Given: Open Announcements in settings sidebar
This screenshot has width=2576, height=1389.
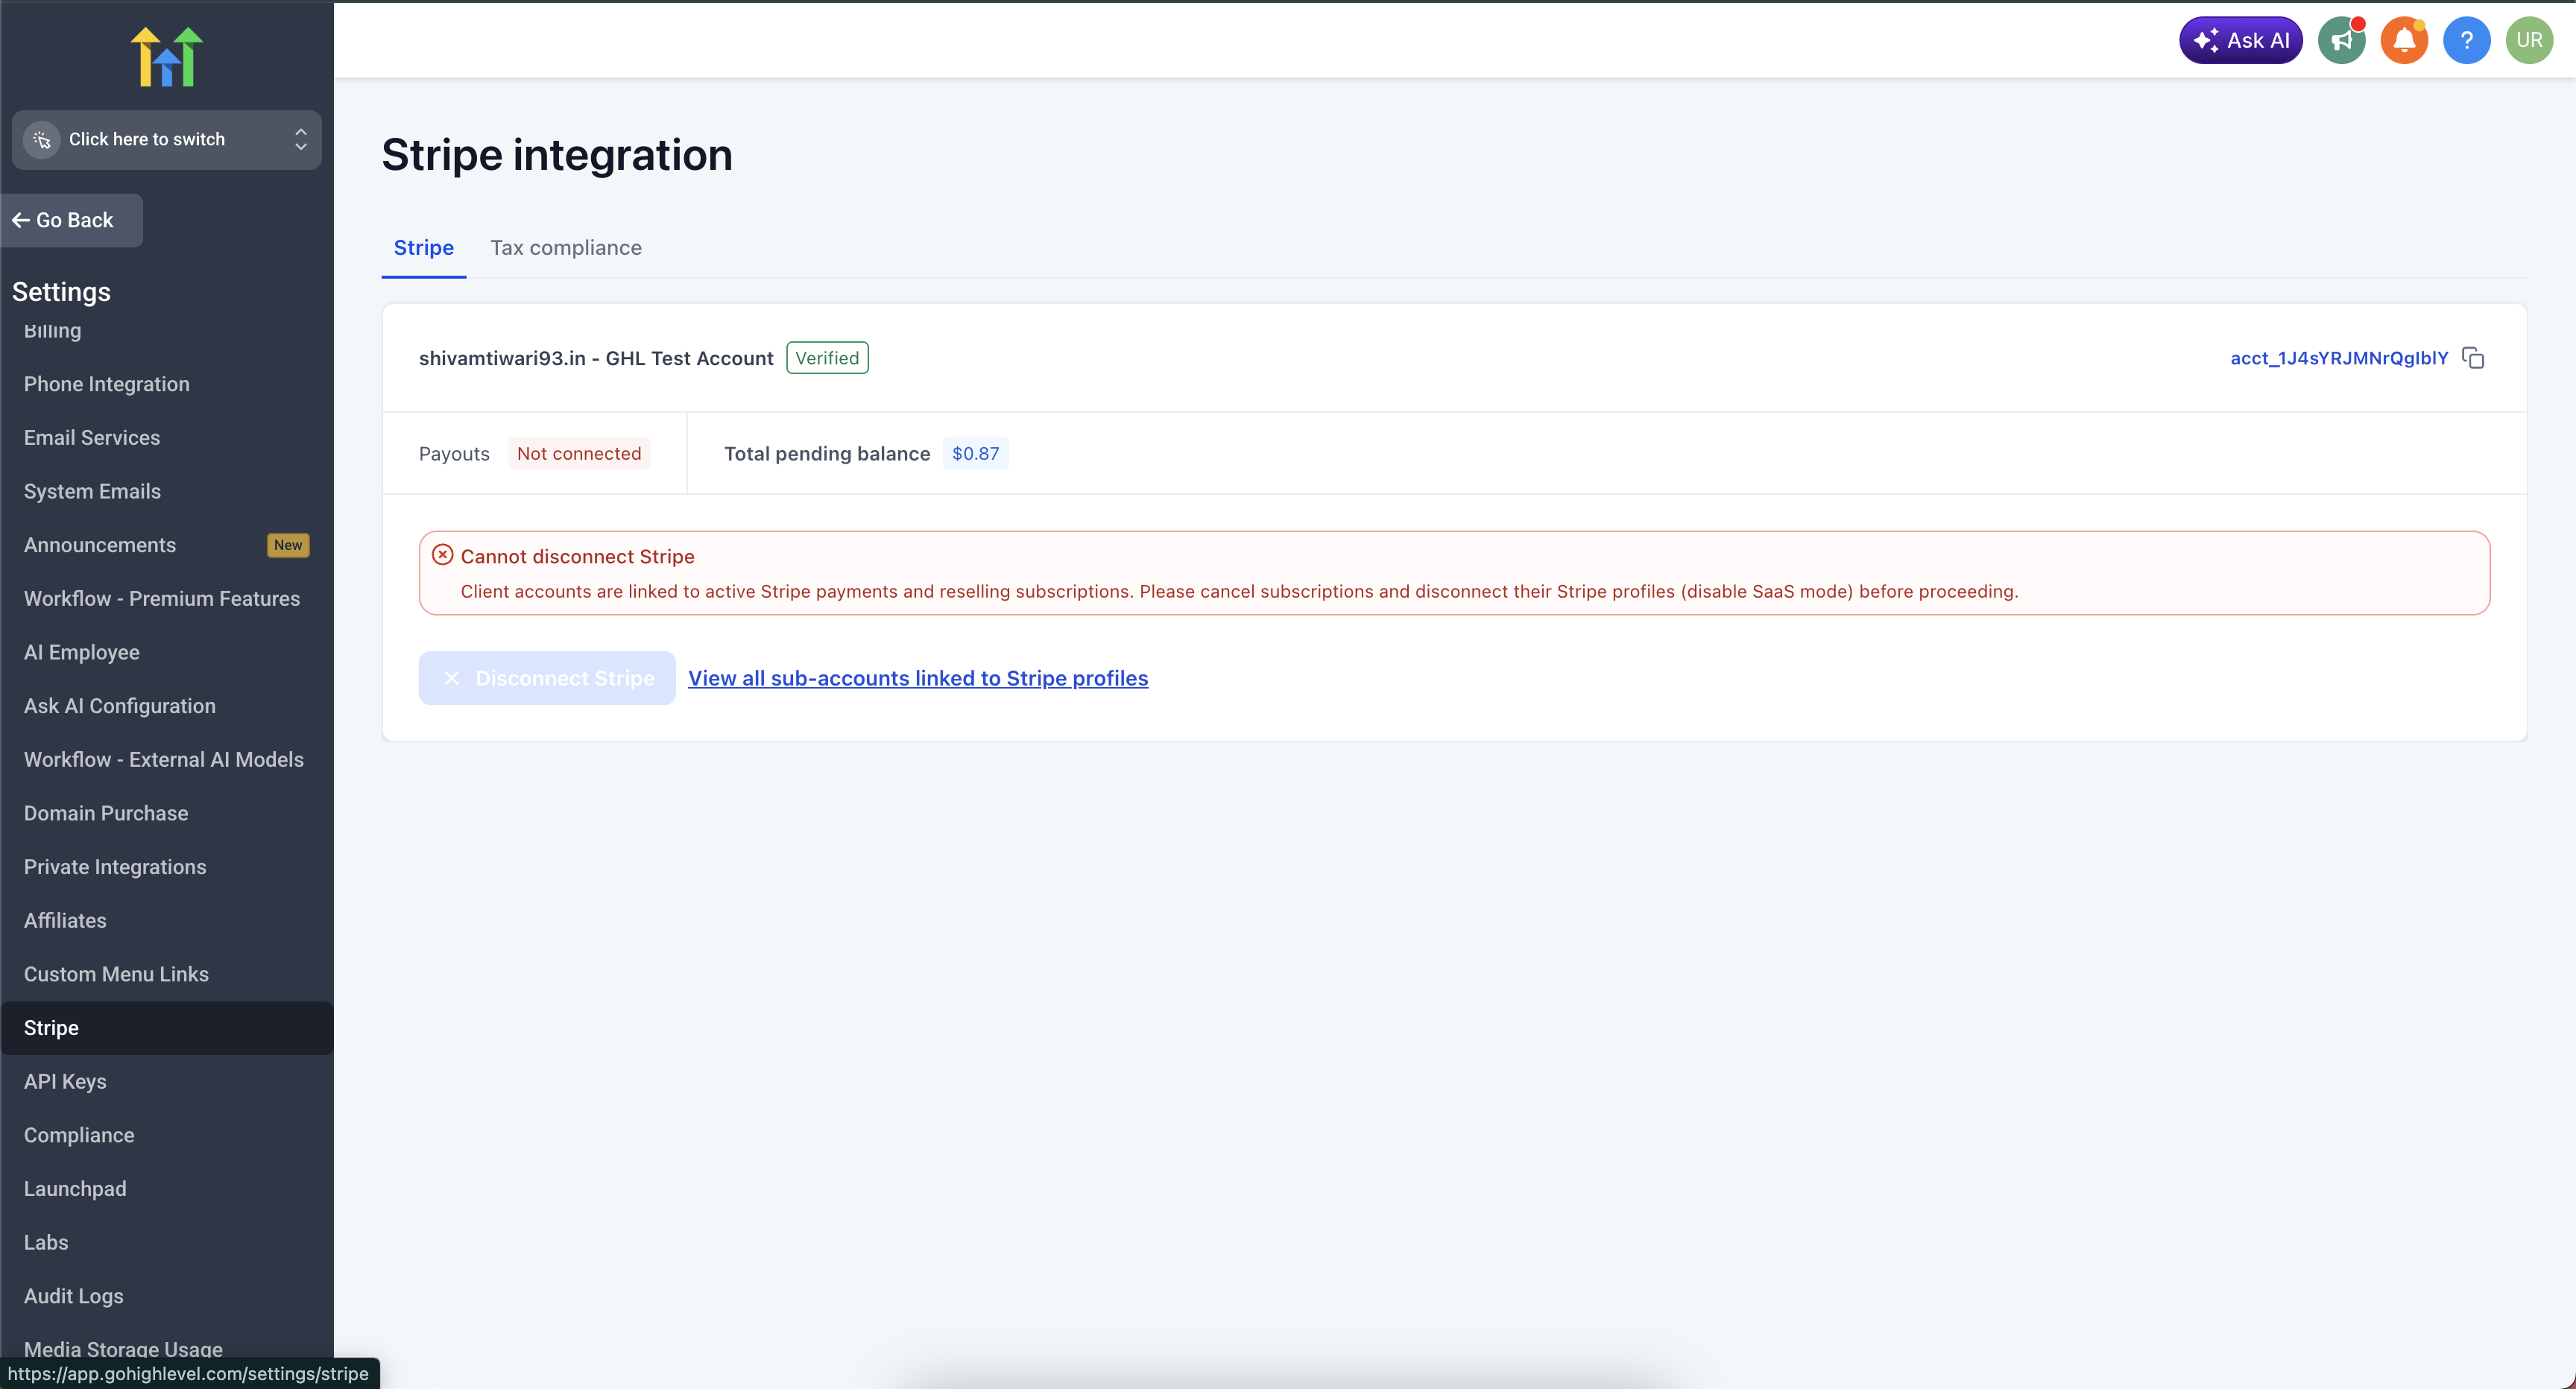Looking at the screenshot, I should [x=100, y=545].
